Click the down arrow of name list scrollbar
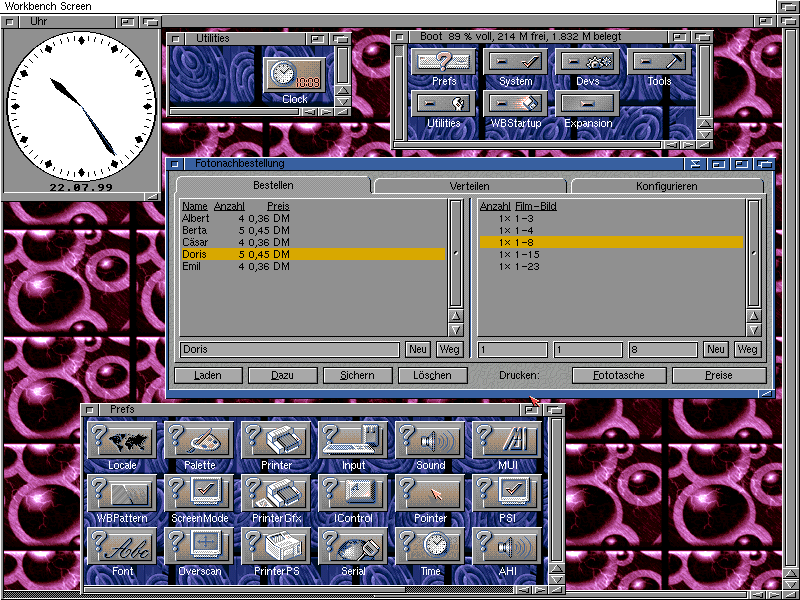This screenshot has width=800, height=600. (456, 329)
